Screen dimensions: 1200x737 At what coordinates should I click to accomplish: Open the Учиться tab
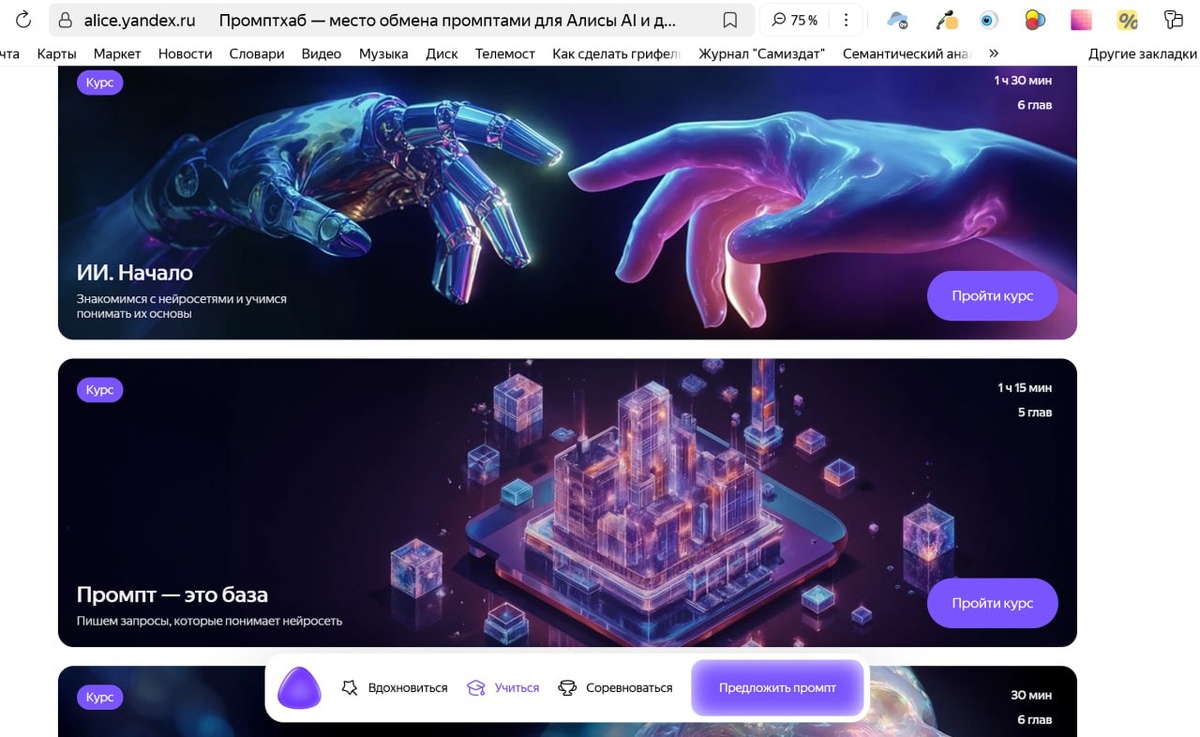pos(504,688)
